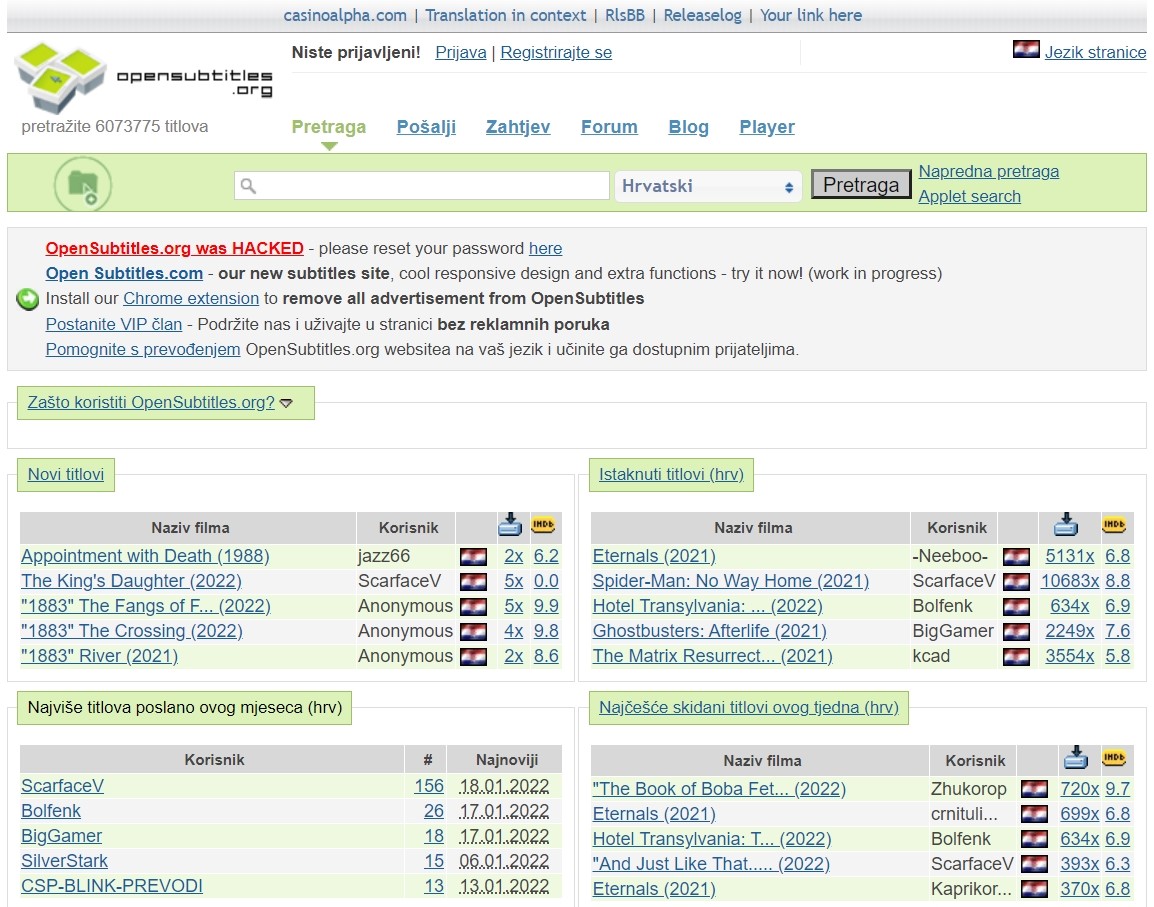Click 10683x download count for Spider-Man
Image resolution: width=1154 pixels, height=907 pixels.
tap(1069, 581)
